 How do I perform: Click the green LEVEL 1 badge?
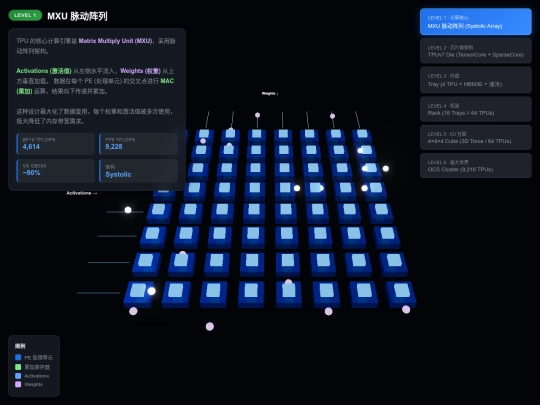(25, 15)
